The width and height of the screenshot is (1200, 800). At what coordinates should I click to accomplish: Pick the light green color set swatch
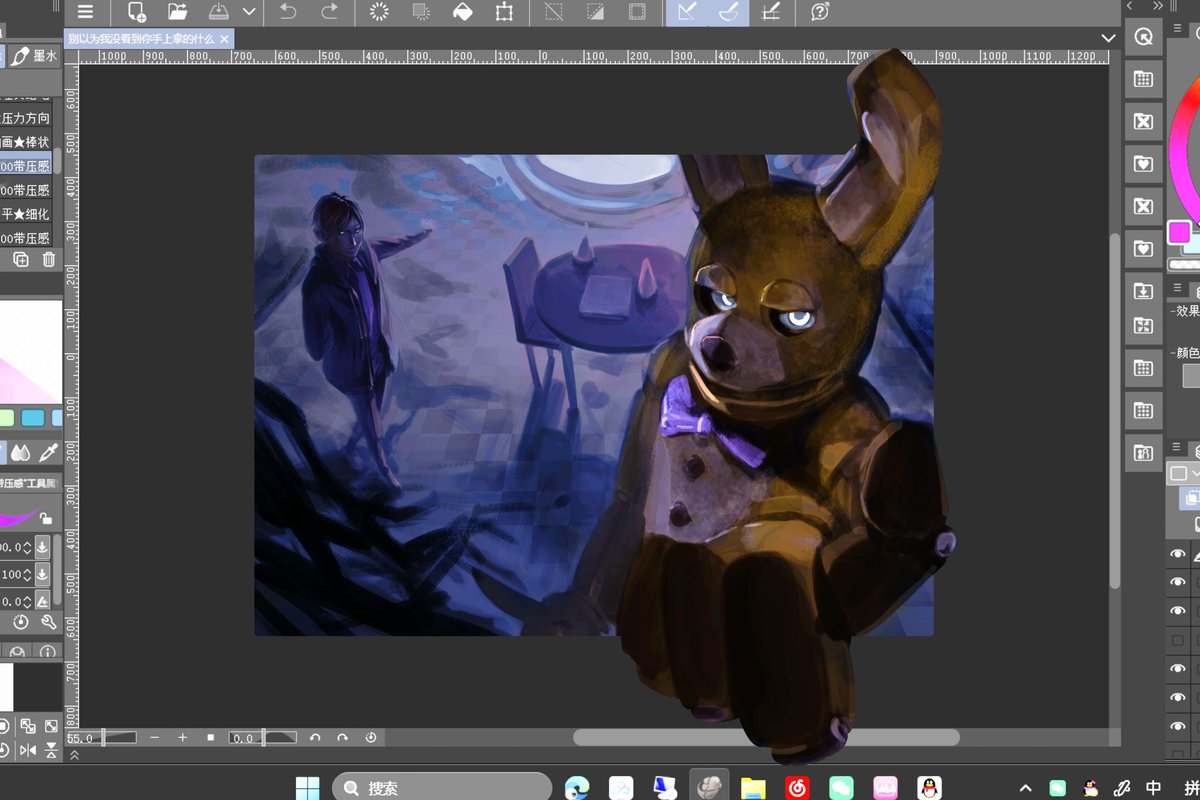click(7, 418)
